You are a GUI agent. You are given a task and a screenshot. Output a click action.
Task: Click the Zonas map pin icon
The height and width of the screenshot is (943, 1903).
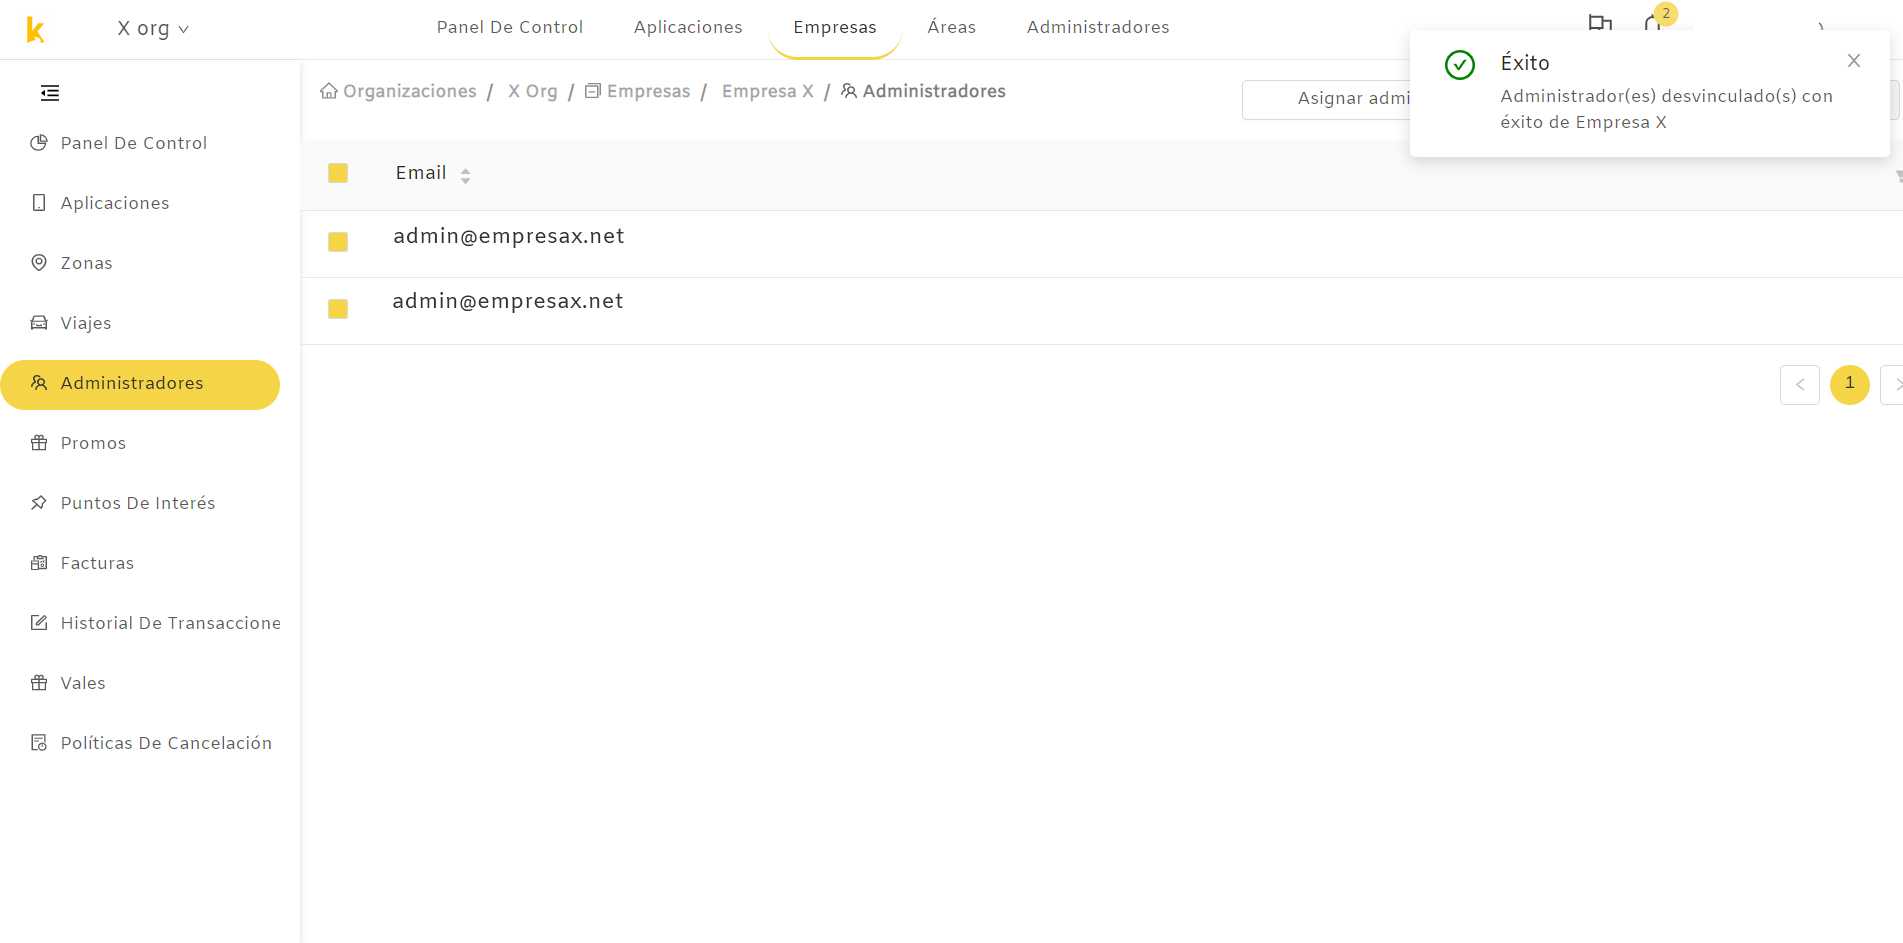39,263
